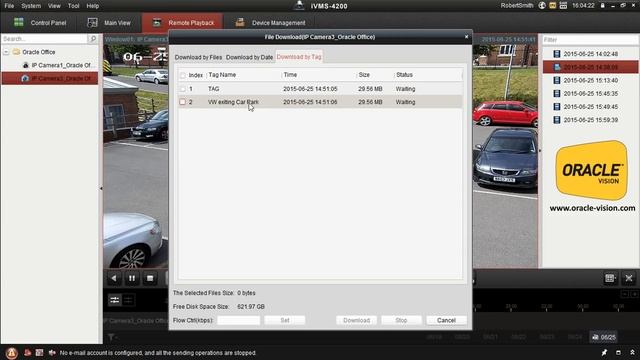Click the full screen expand icon
640x360 pixels.
629,278
